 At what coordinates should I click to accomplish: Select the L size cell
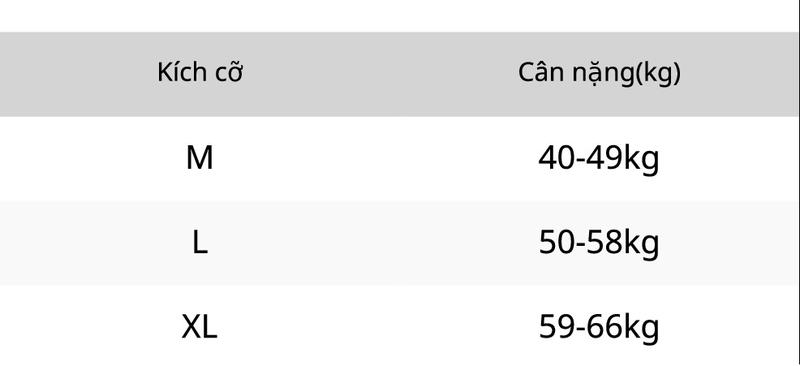click(199, 243)
